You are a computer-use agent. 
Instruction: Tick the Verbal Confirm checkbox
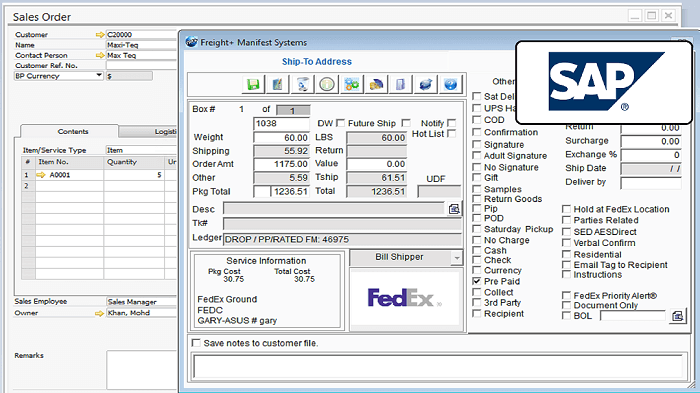(566, 243)
